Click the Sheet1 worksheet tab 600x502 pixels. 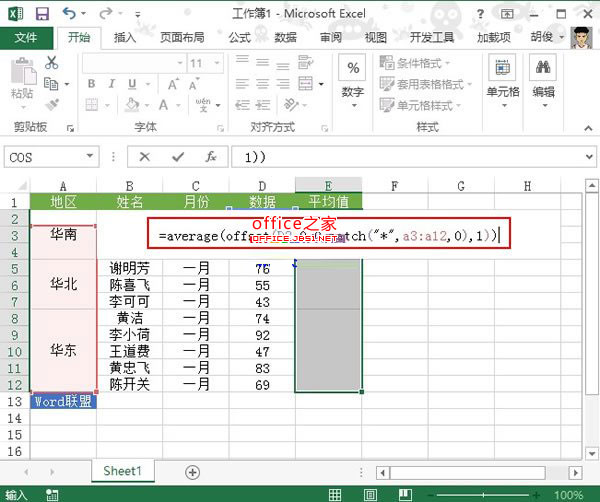(x=123, y=471)
